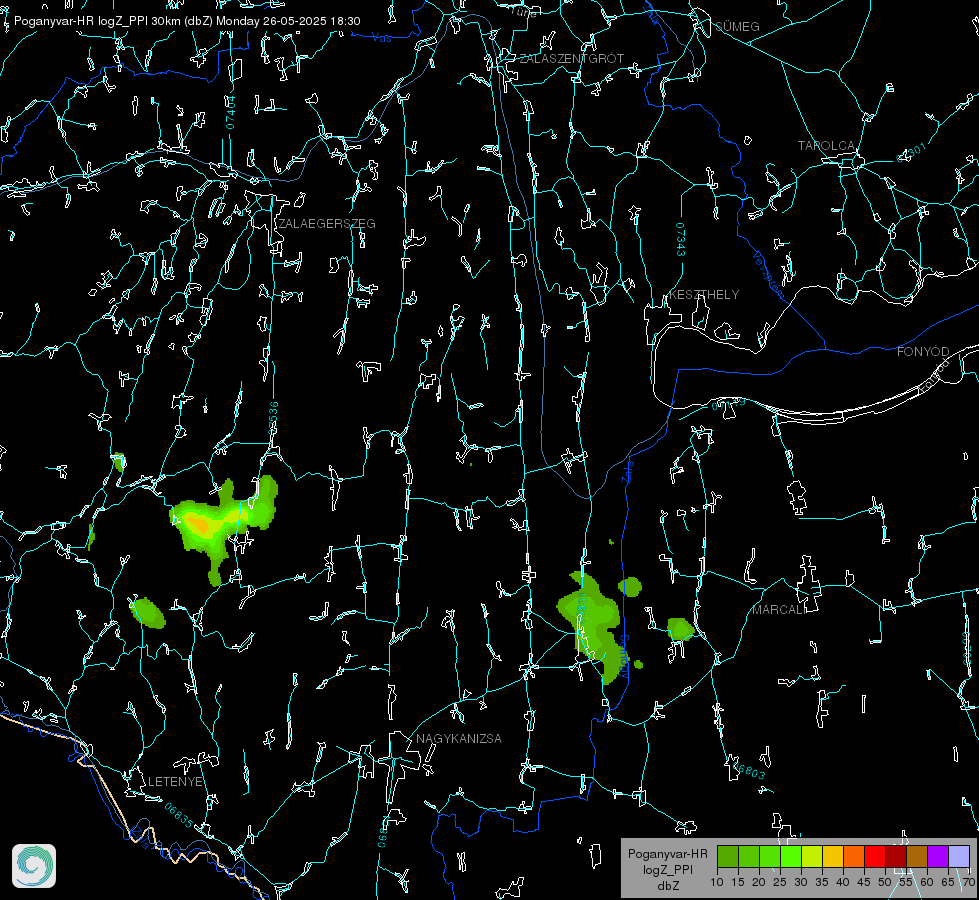Select the NAGYKANIZSA city label
The image size is (979, 900).
[x=459, y=738]
